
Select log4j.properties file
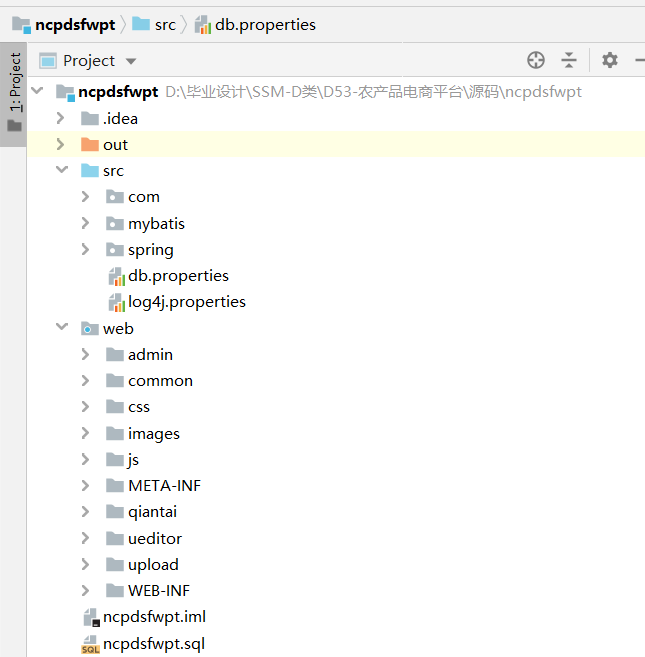click(x=186, y=302)
